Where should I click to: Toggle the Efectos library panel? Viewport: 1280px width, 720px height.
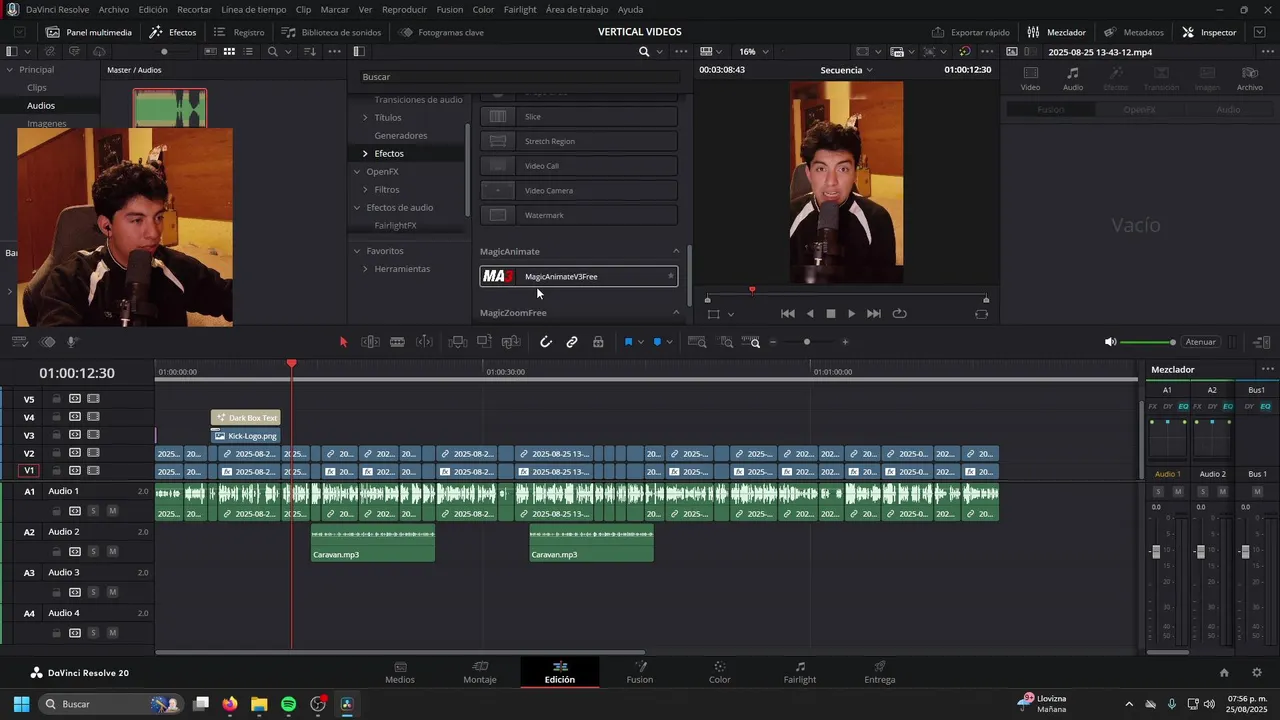173,32
